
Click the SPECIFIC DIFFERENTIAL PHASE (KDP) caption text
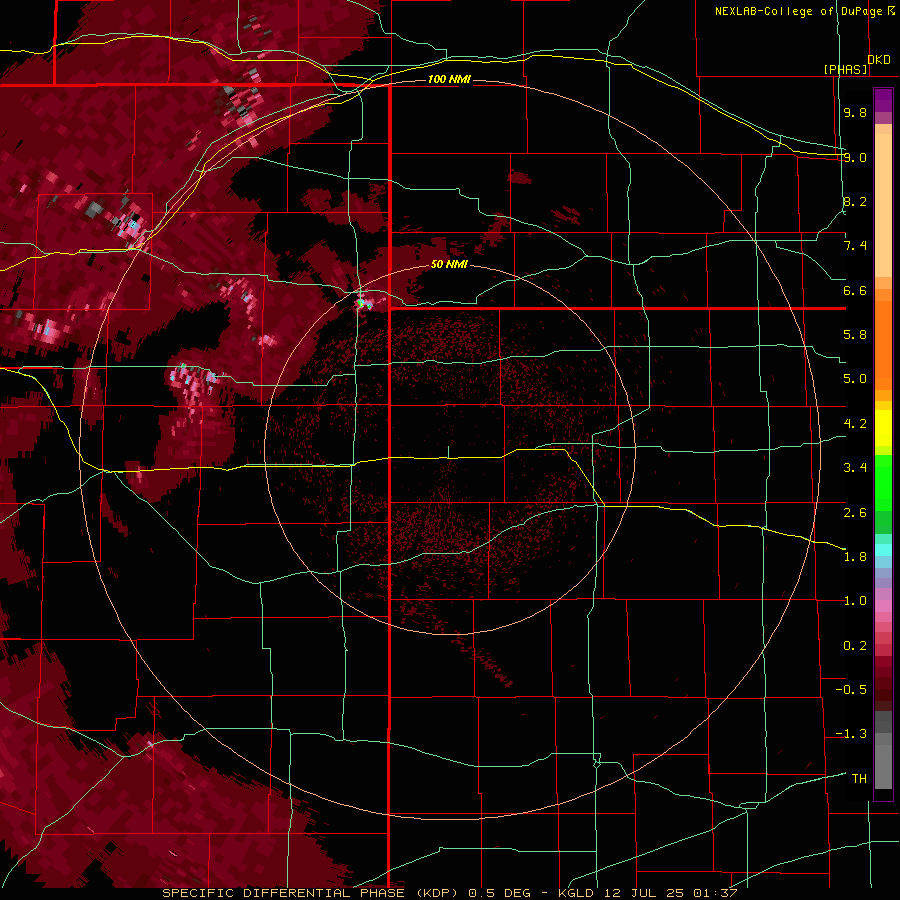[311, 893]
